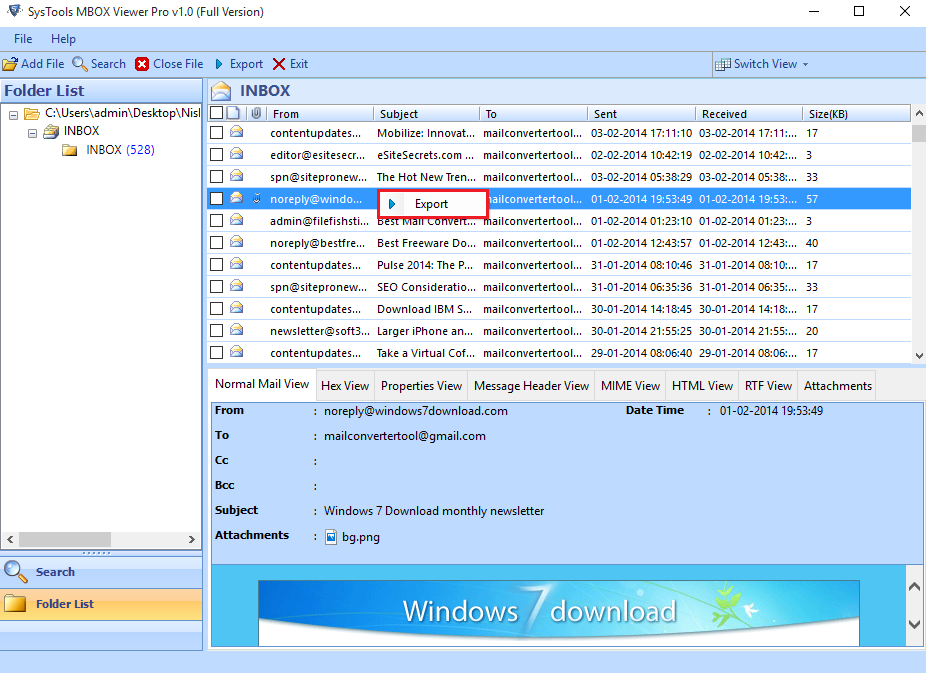Switch to Hex View tab
This screenshot has width=926, height=673.
[x=345, y=386]
